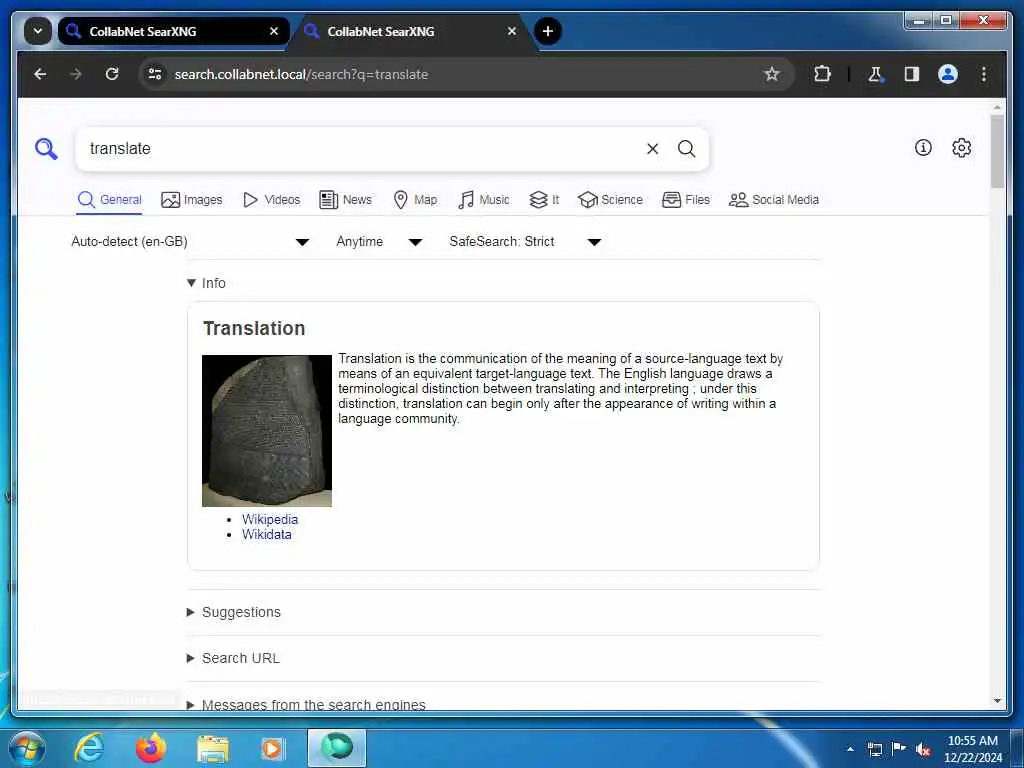Click the browser forward arrow
The height and width of the screenshot is (768, 1024).
pyautogui.click(x=76, y=74)
